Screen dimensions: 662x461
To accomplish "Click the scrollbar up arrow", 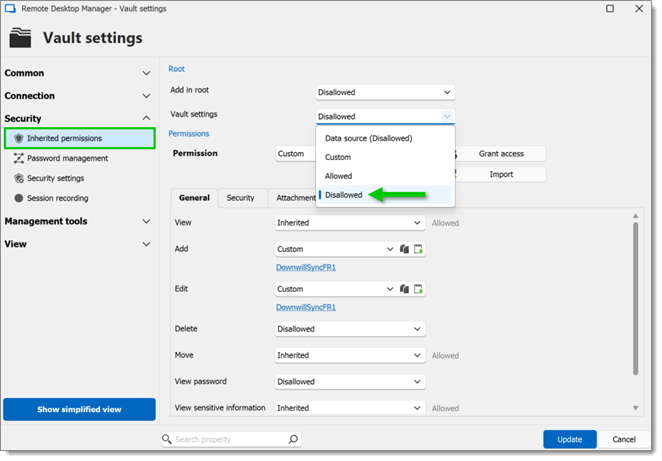I will tap(635, 216).
